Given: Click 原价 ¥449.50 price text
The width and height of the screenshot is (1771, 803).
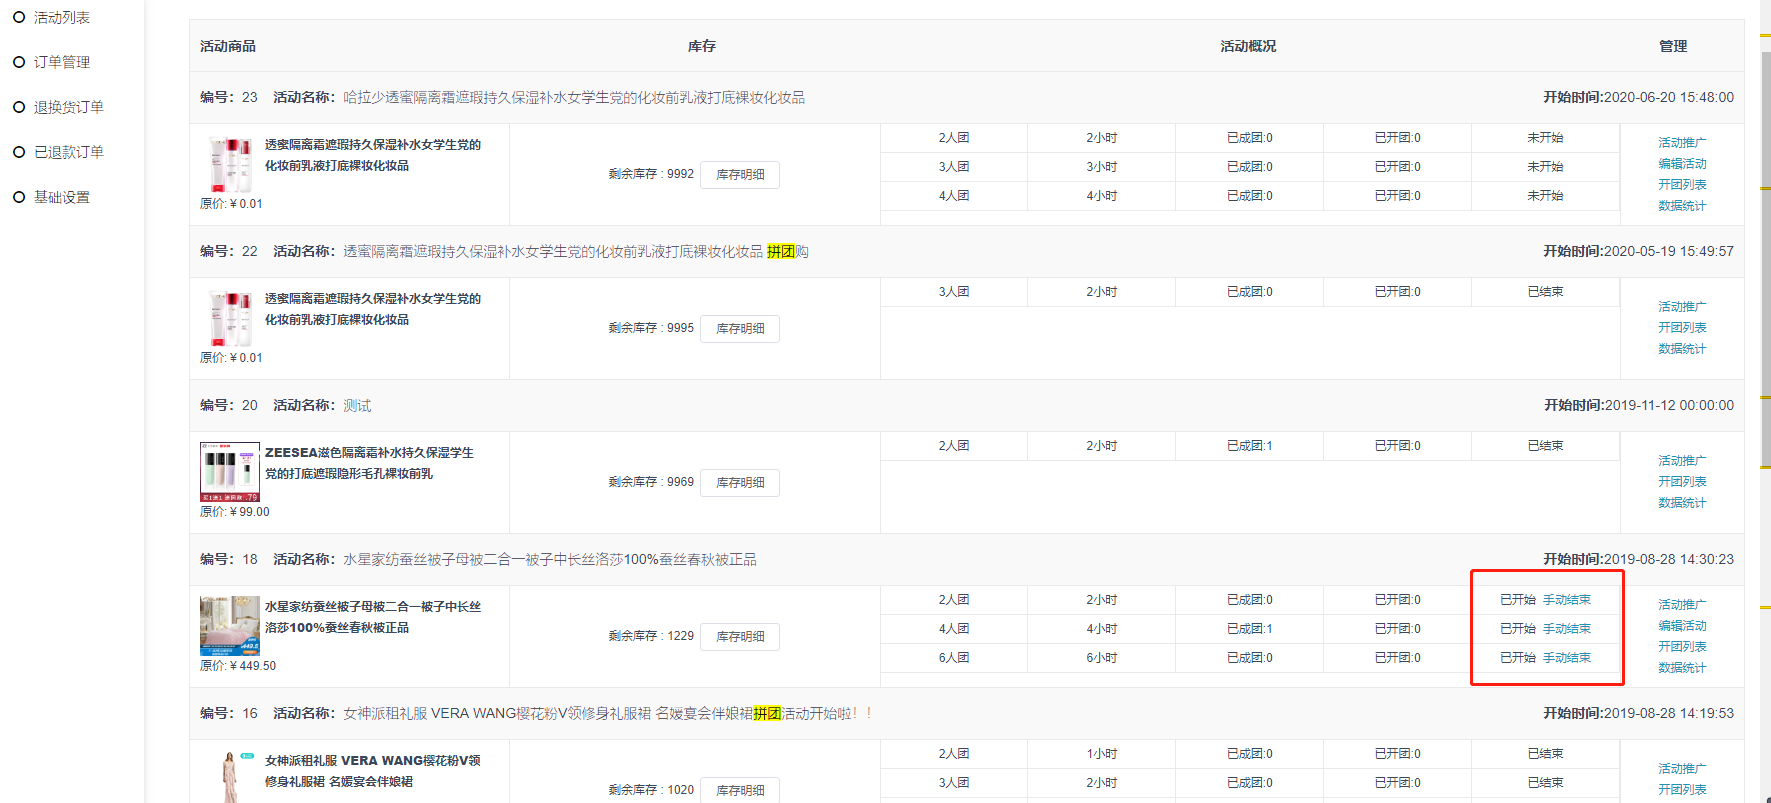Looking at the screenshot, I should (x=238, y=665).
